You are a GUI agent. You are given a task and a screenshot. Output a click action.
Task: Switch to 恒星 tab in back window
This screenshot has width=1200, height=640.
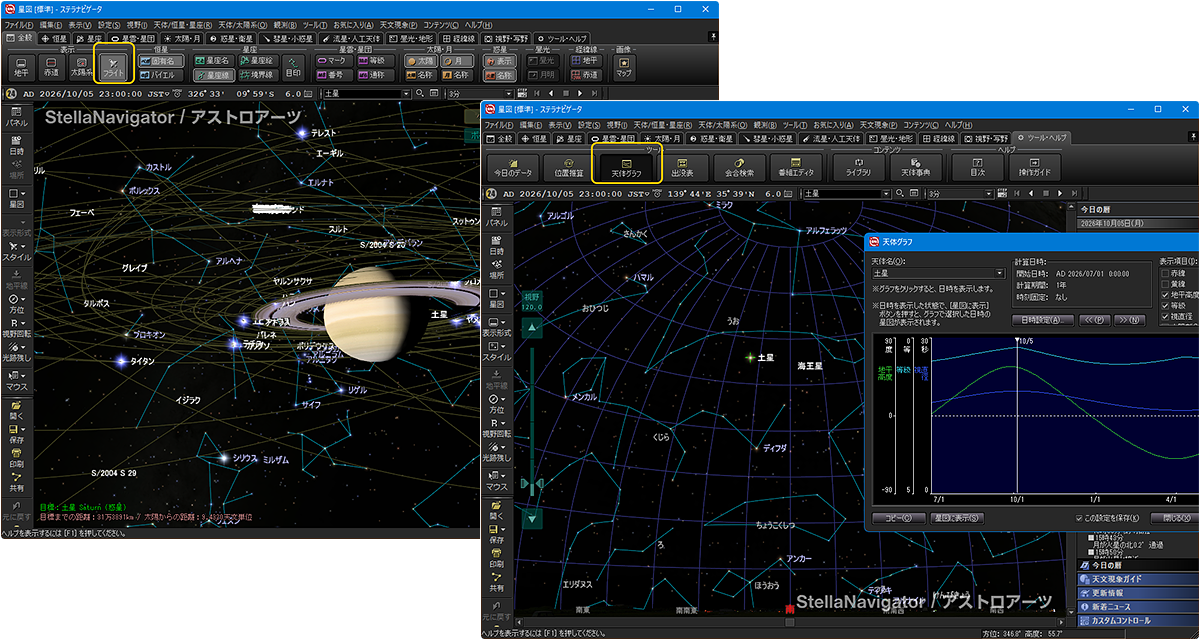[x=54, y=38]
